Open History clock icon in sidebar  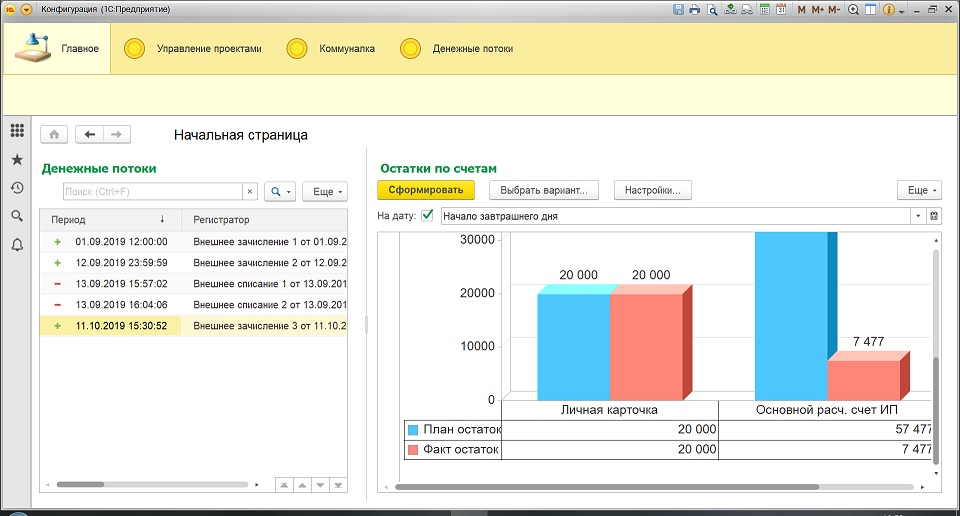17,187
